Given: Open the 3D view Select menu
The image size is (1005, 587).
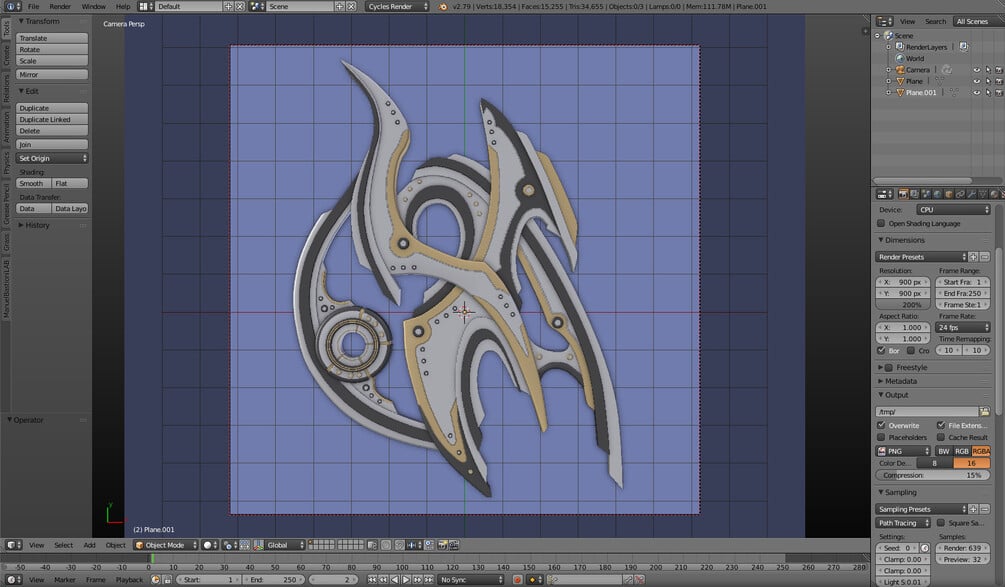Looking at the screenshot, I should pyautogui.click(x=63, y=545).
